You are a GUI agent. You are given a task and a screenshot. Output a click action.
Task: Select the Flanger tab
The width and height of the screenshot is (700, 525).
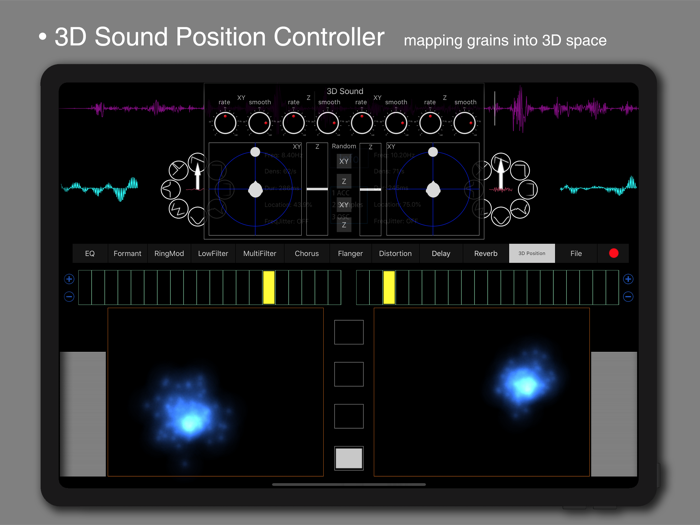click(350, 253)
